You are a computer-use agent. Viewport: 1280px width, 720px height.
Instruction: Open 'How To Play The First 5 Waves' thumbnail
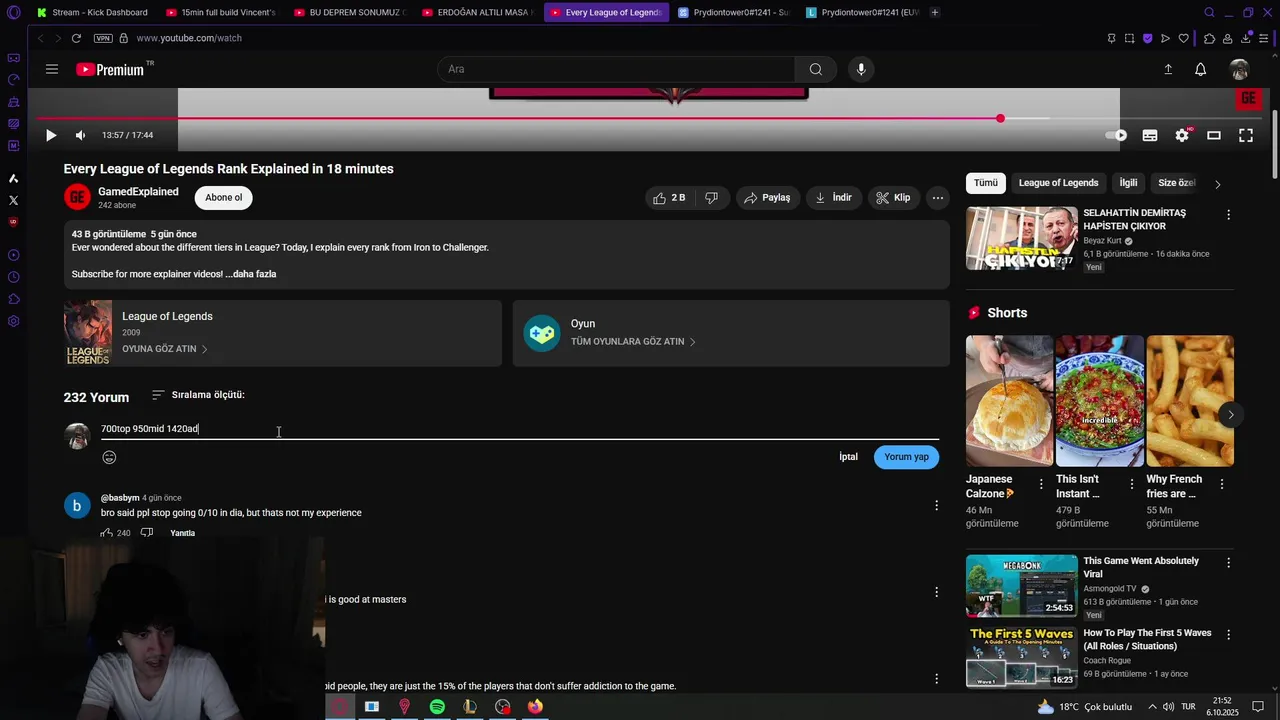click(x=1021, y=657)
